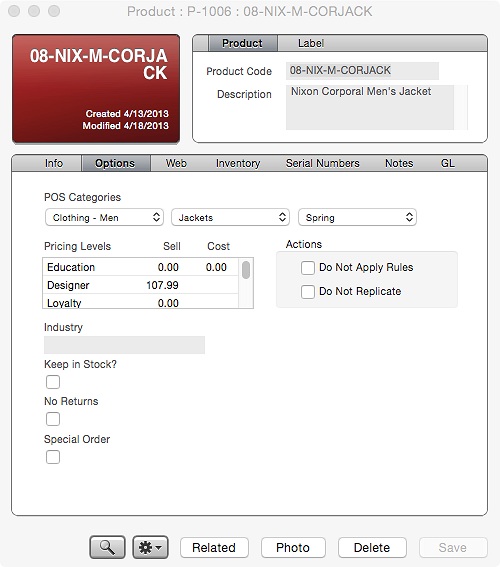This screenshot has width=500, height=567.
Task: Expand the Spring season dropdown
Action: click(357, 217)
